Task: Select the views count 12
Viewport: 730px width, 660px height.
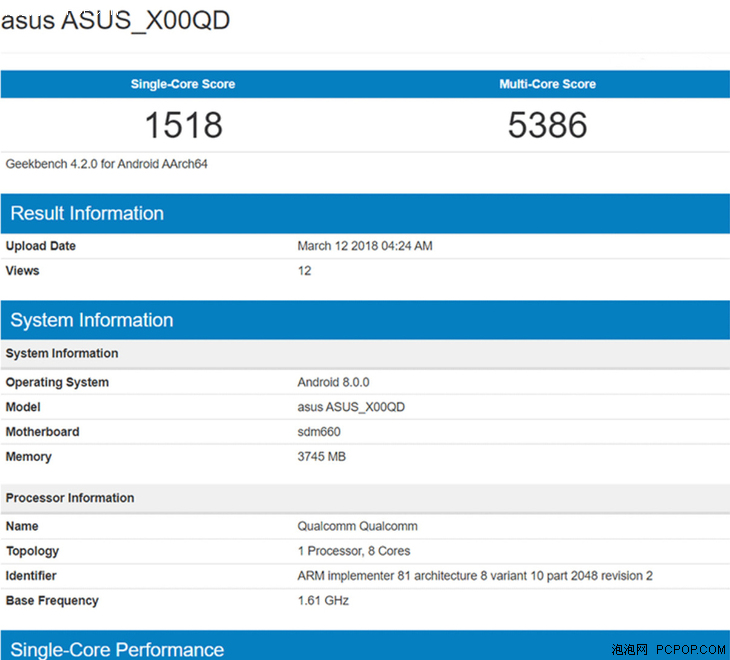Action: [304, 270]
